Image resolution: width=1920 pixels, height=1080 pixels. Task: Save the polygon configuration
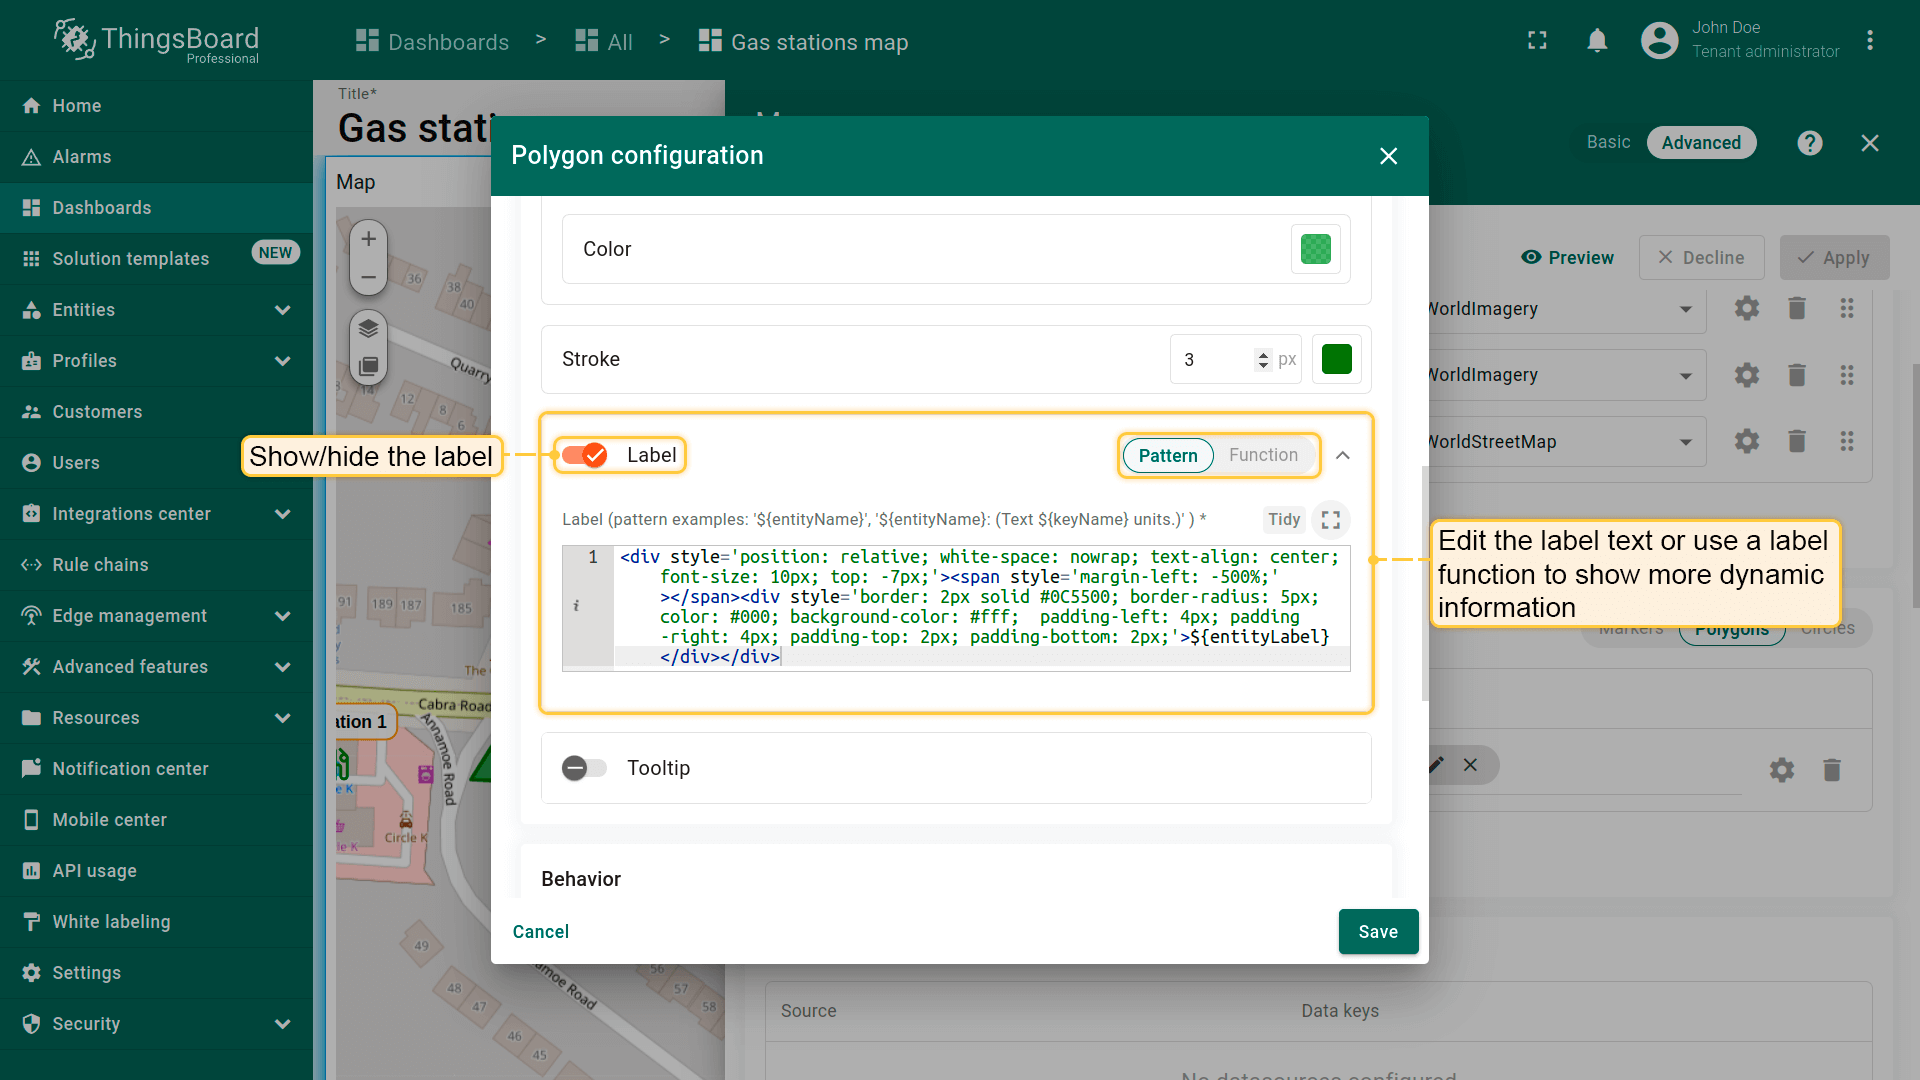1377,932
